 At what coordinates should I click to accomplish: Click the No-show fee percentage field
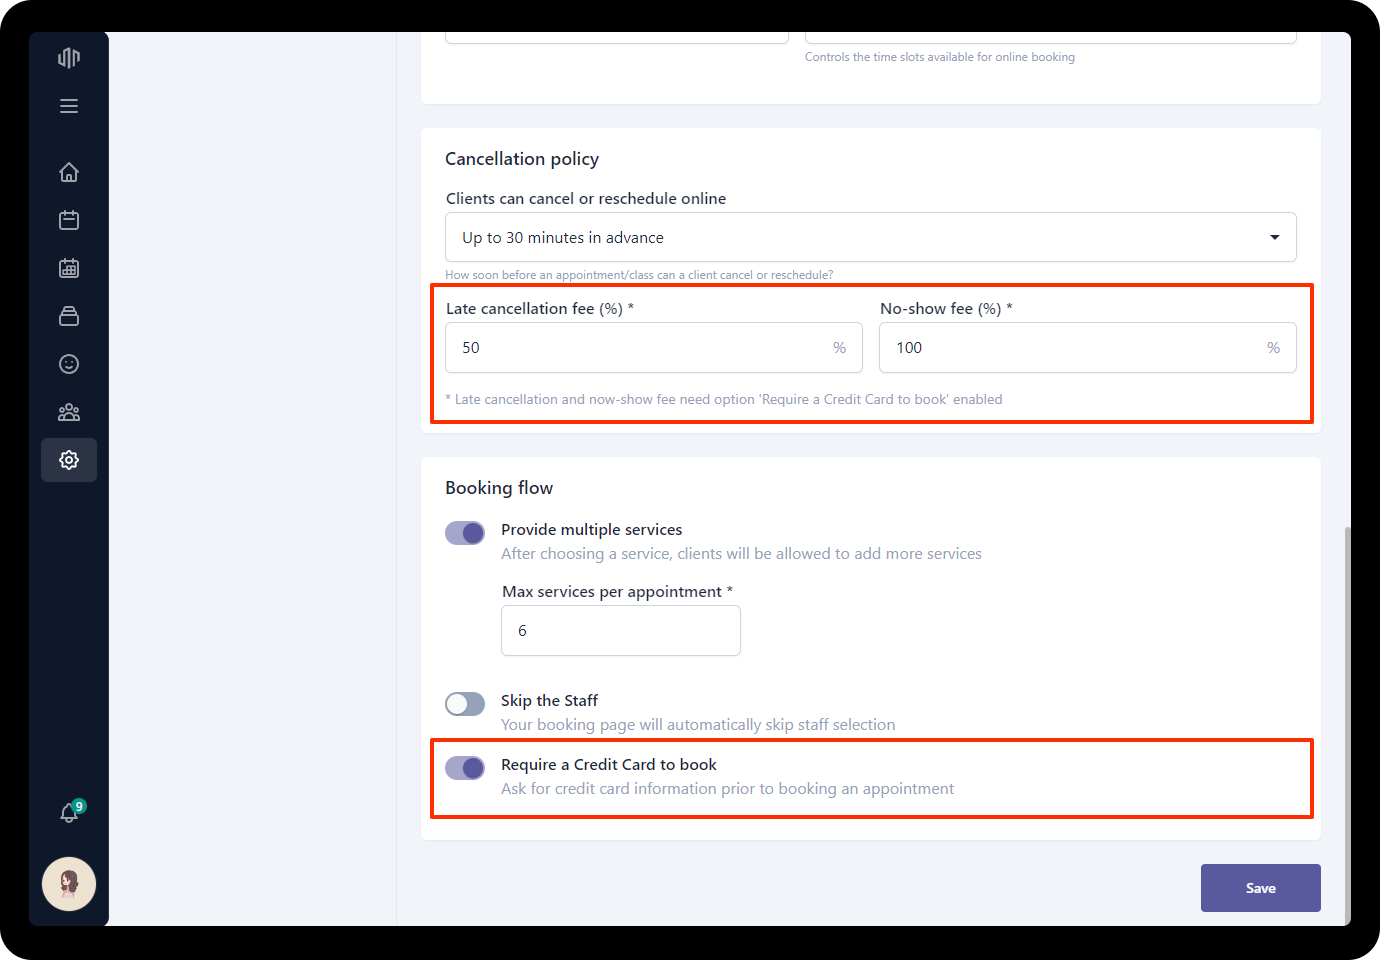[1075, 348]
